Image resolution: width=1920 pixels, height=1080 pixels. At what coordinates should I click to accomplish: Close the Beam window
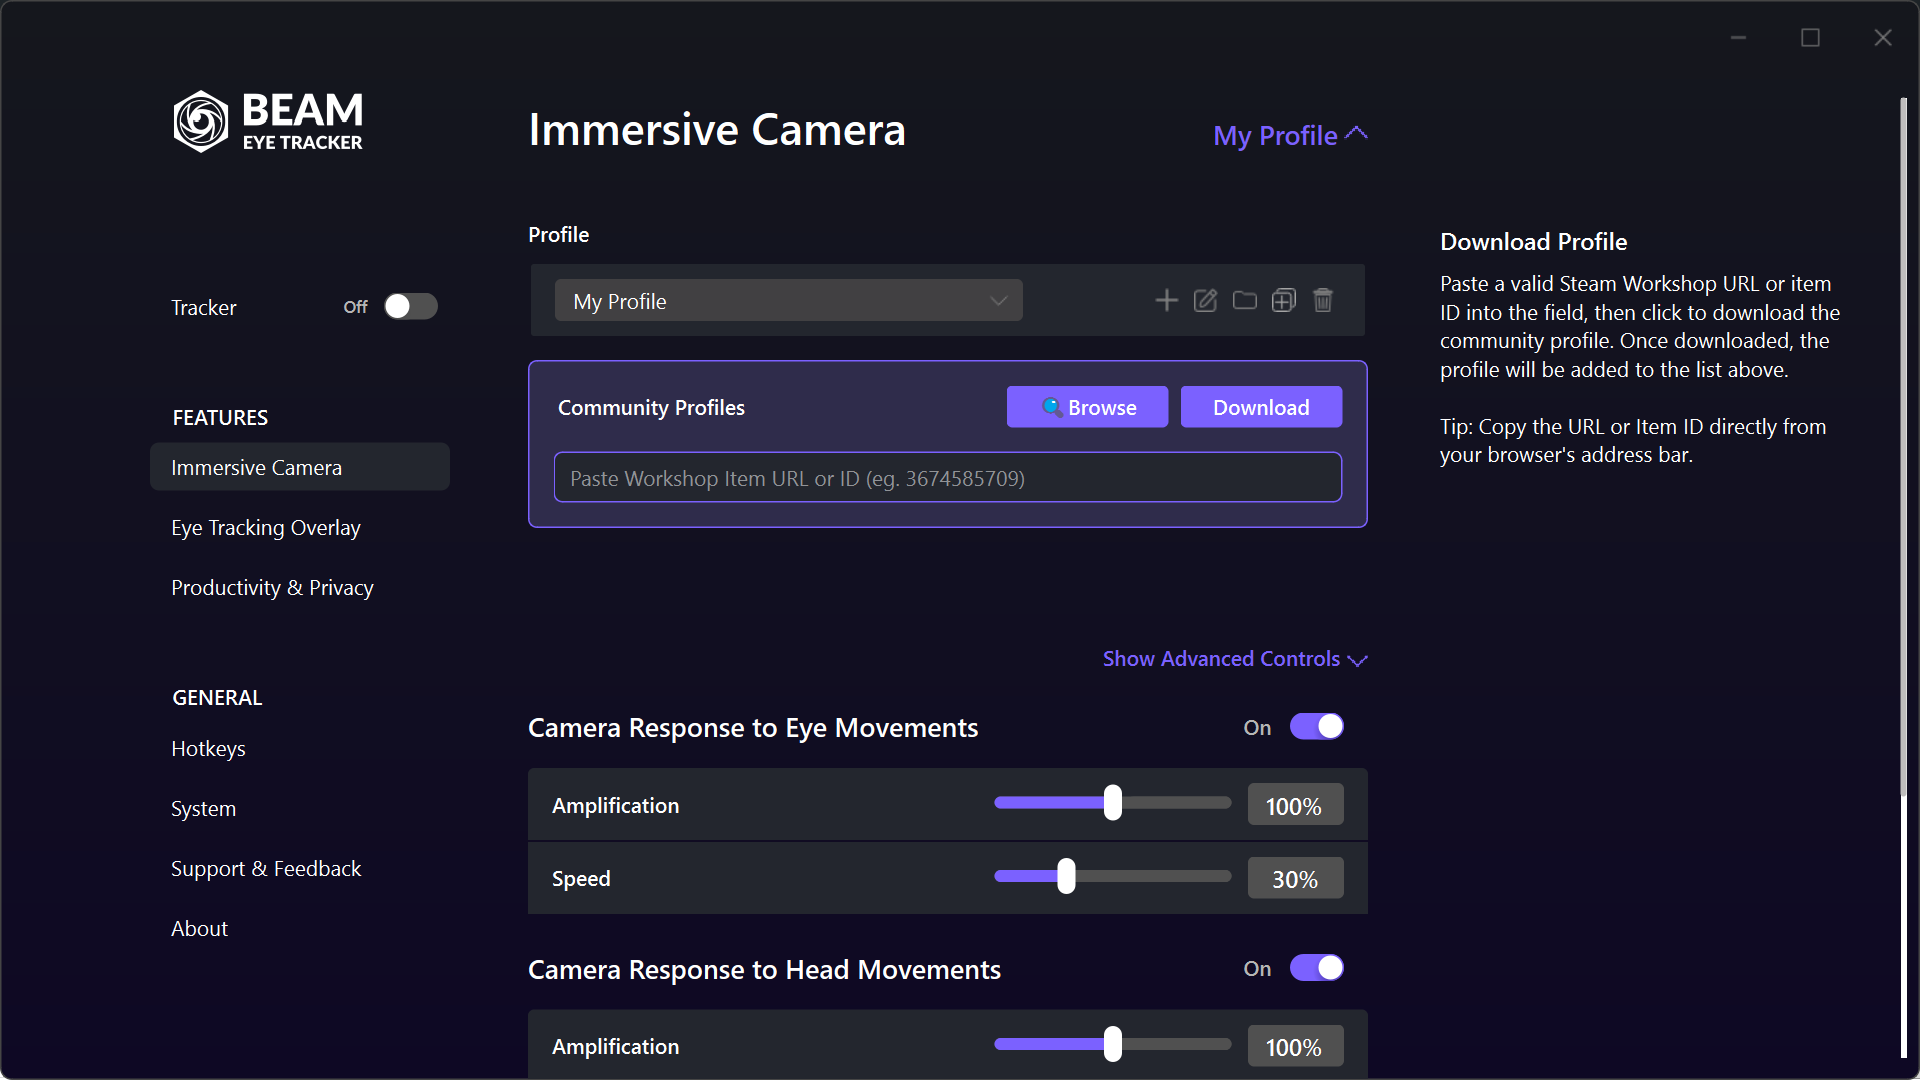pos(1882,38)
